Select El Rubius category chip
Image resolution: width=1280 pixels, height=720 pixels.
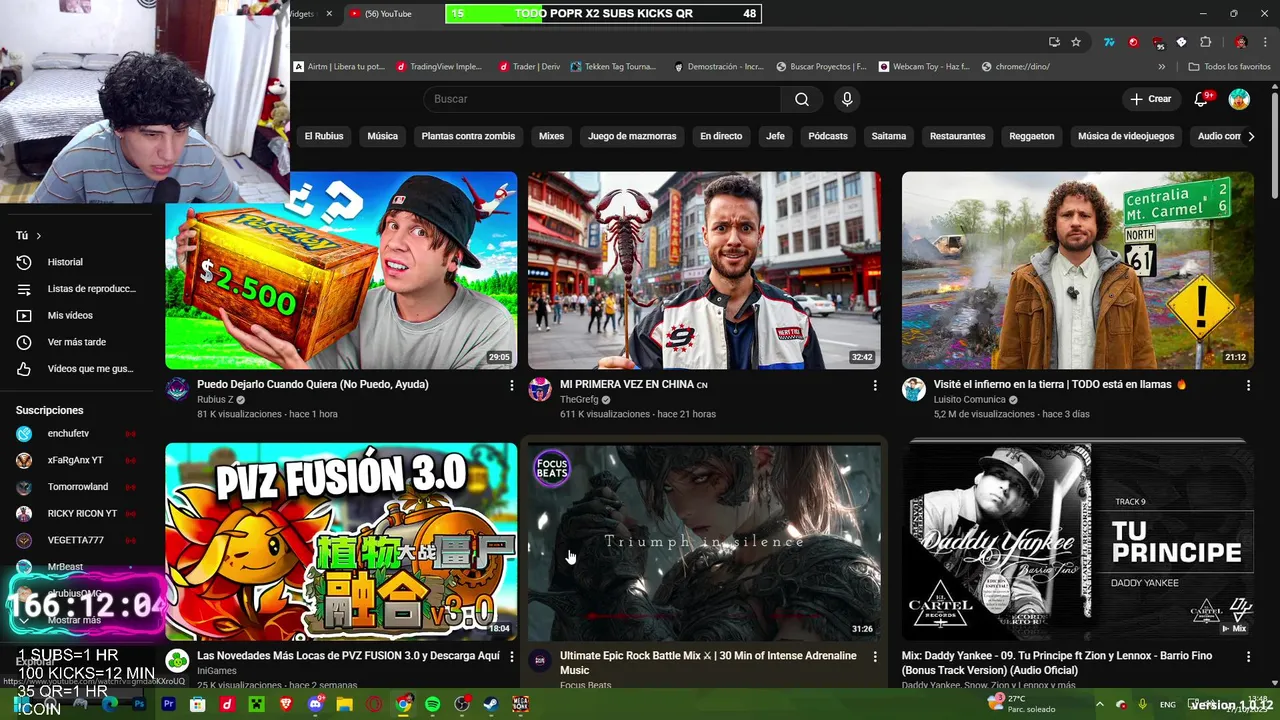(324, 136)
